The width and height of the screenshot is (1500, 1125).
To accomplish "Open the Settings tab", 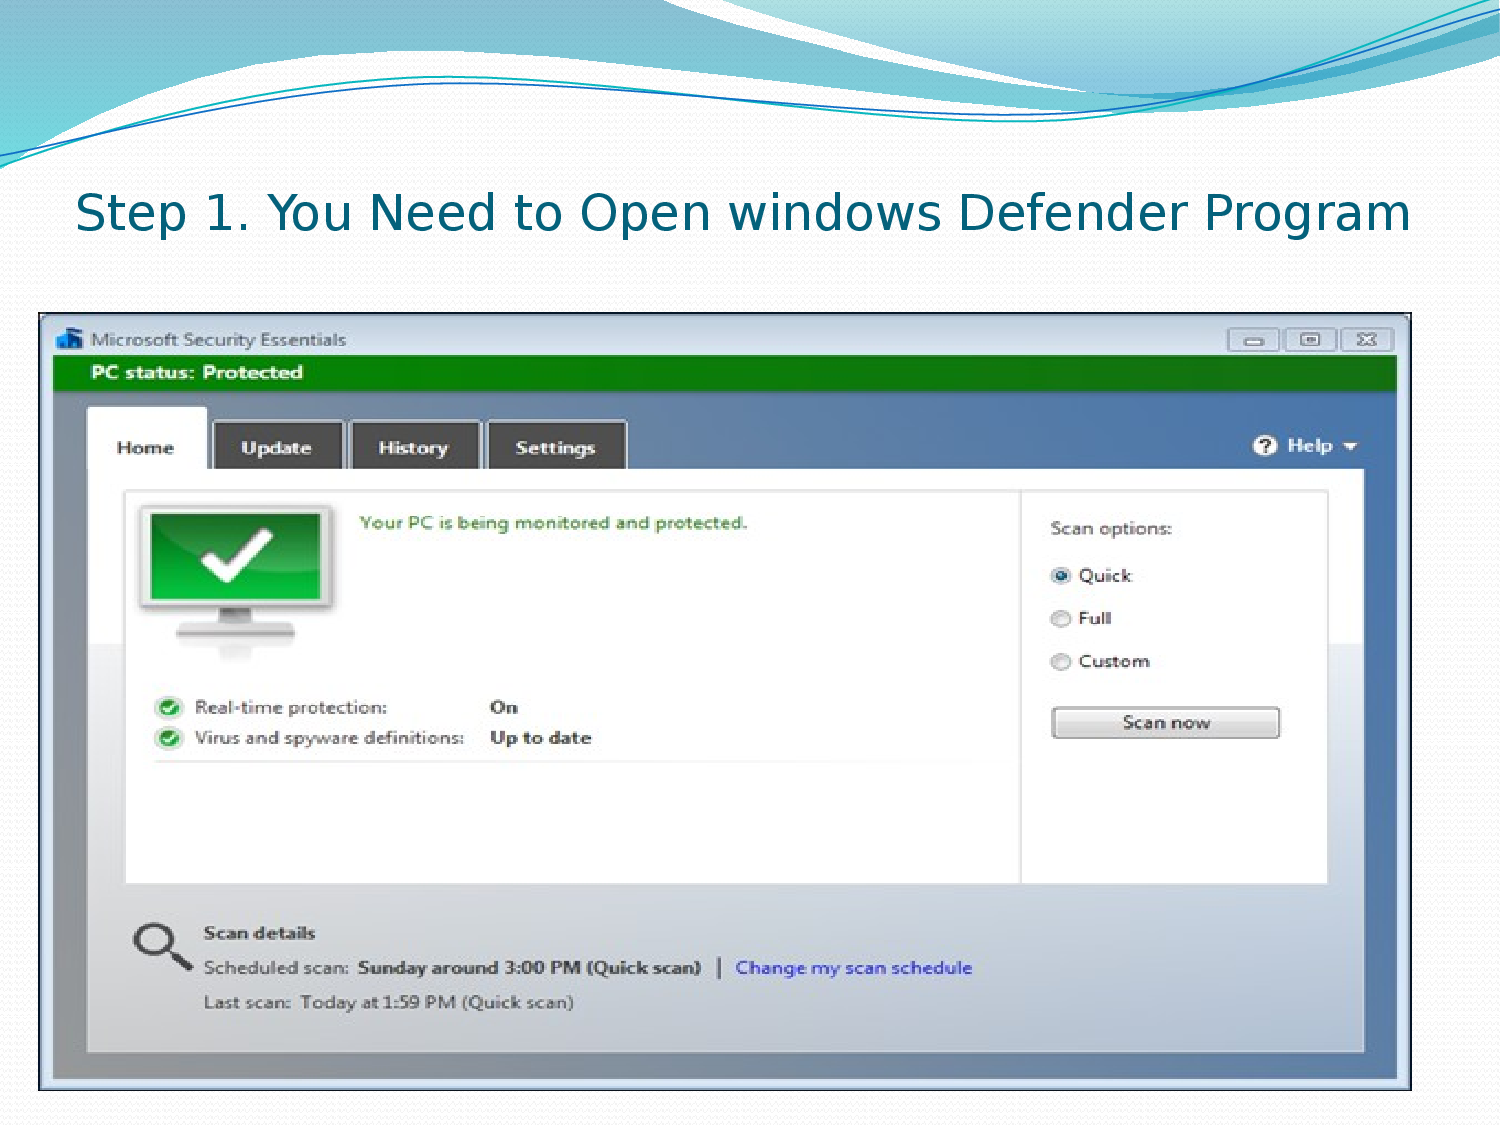I will [556, 447].
